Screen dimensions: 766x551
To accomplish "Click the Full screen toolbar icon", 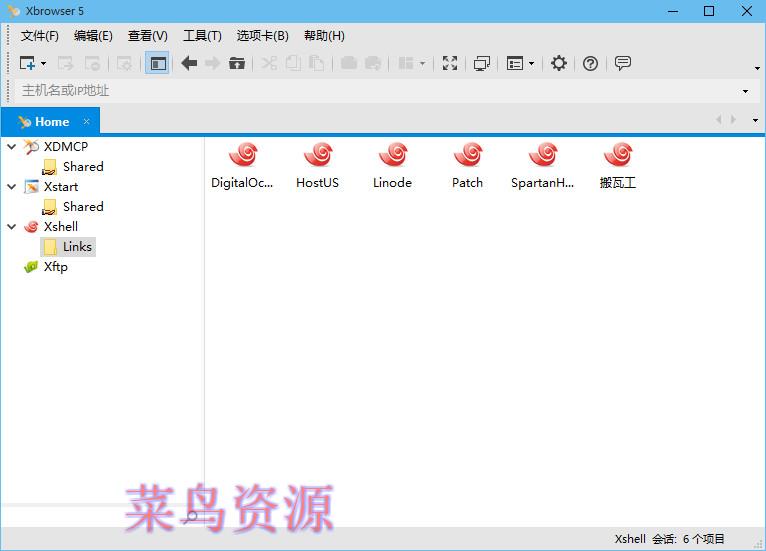I will point(450,64).
